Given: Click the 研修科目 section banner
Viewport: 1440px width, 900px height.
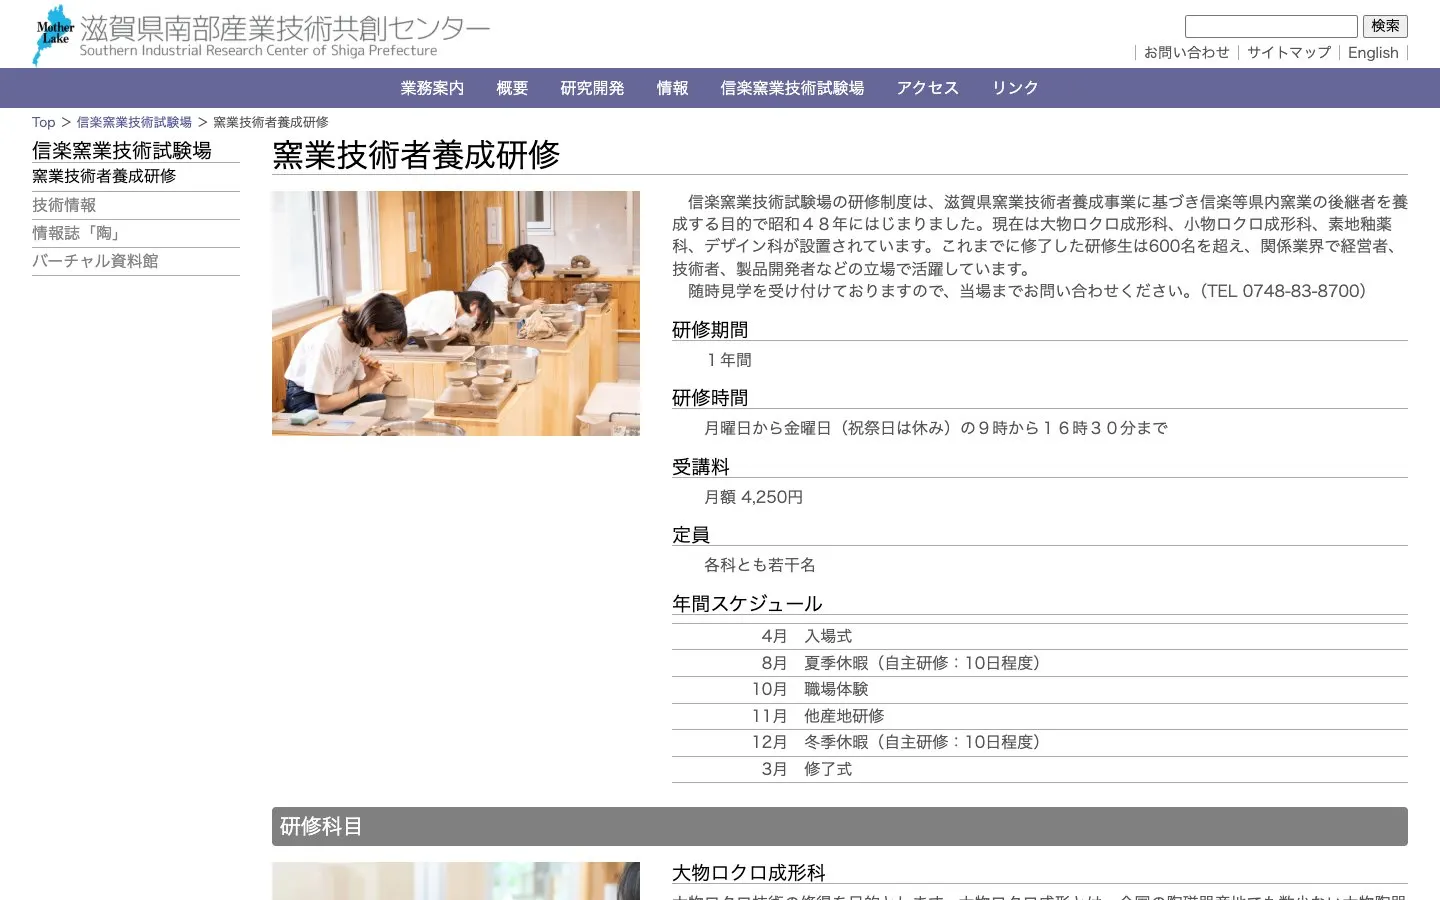Looking at the screenshot, I should click(840, 826).
